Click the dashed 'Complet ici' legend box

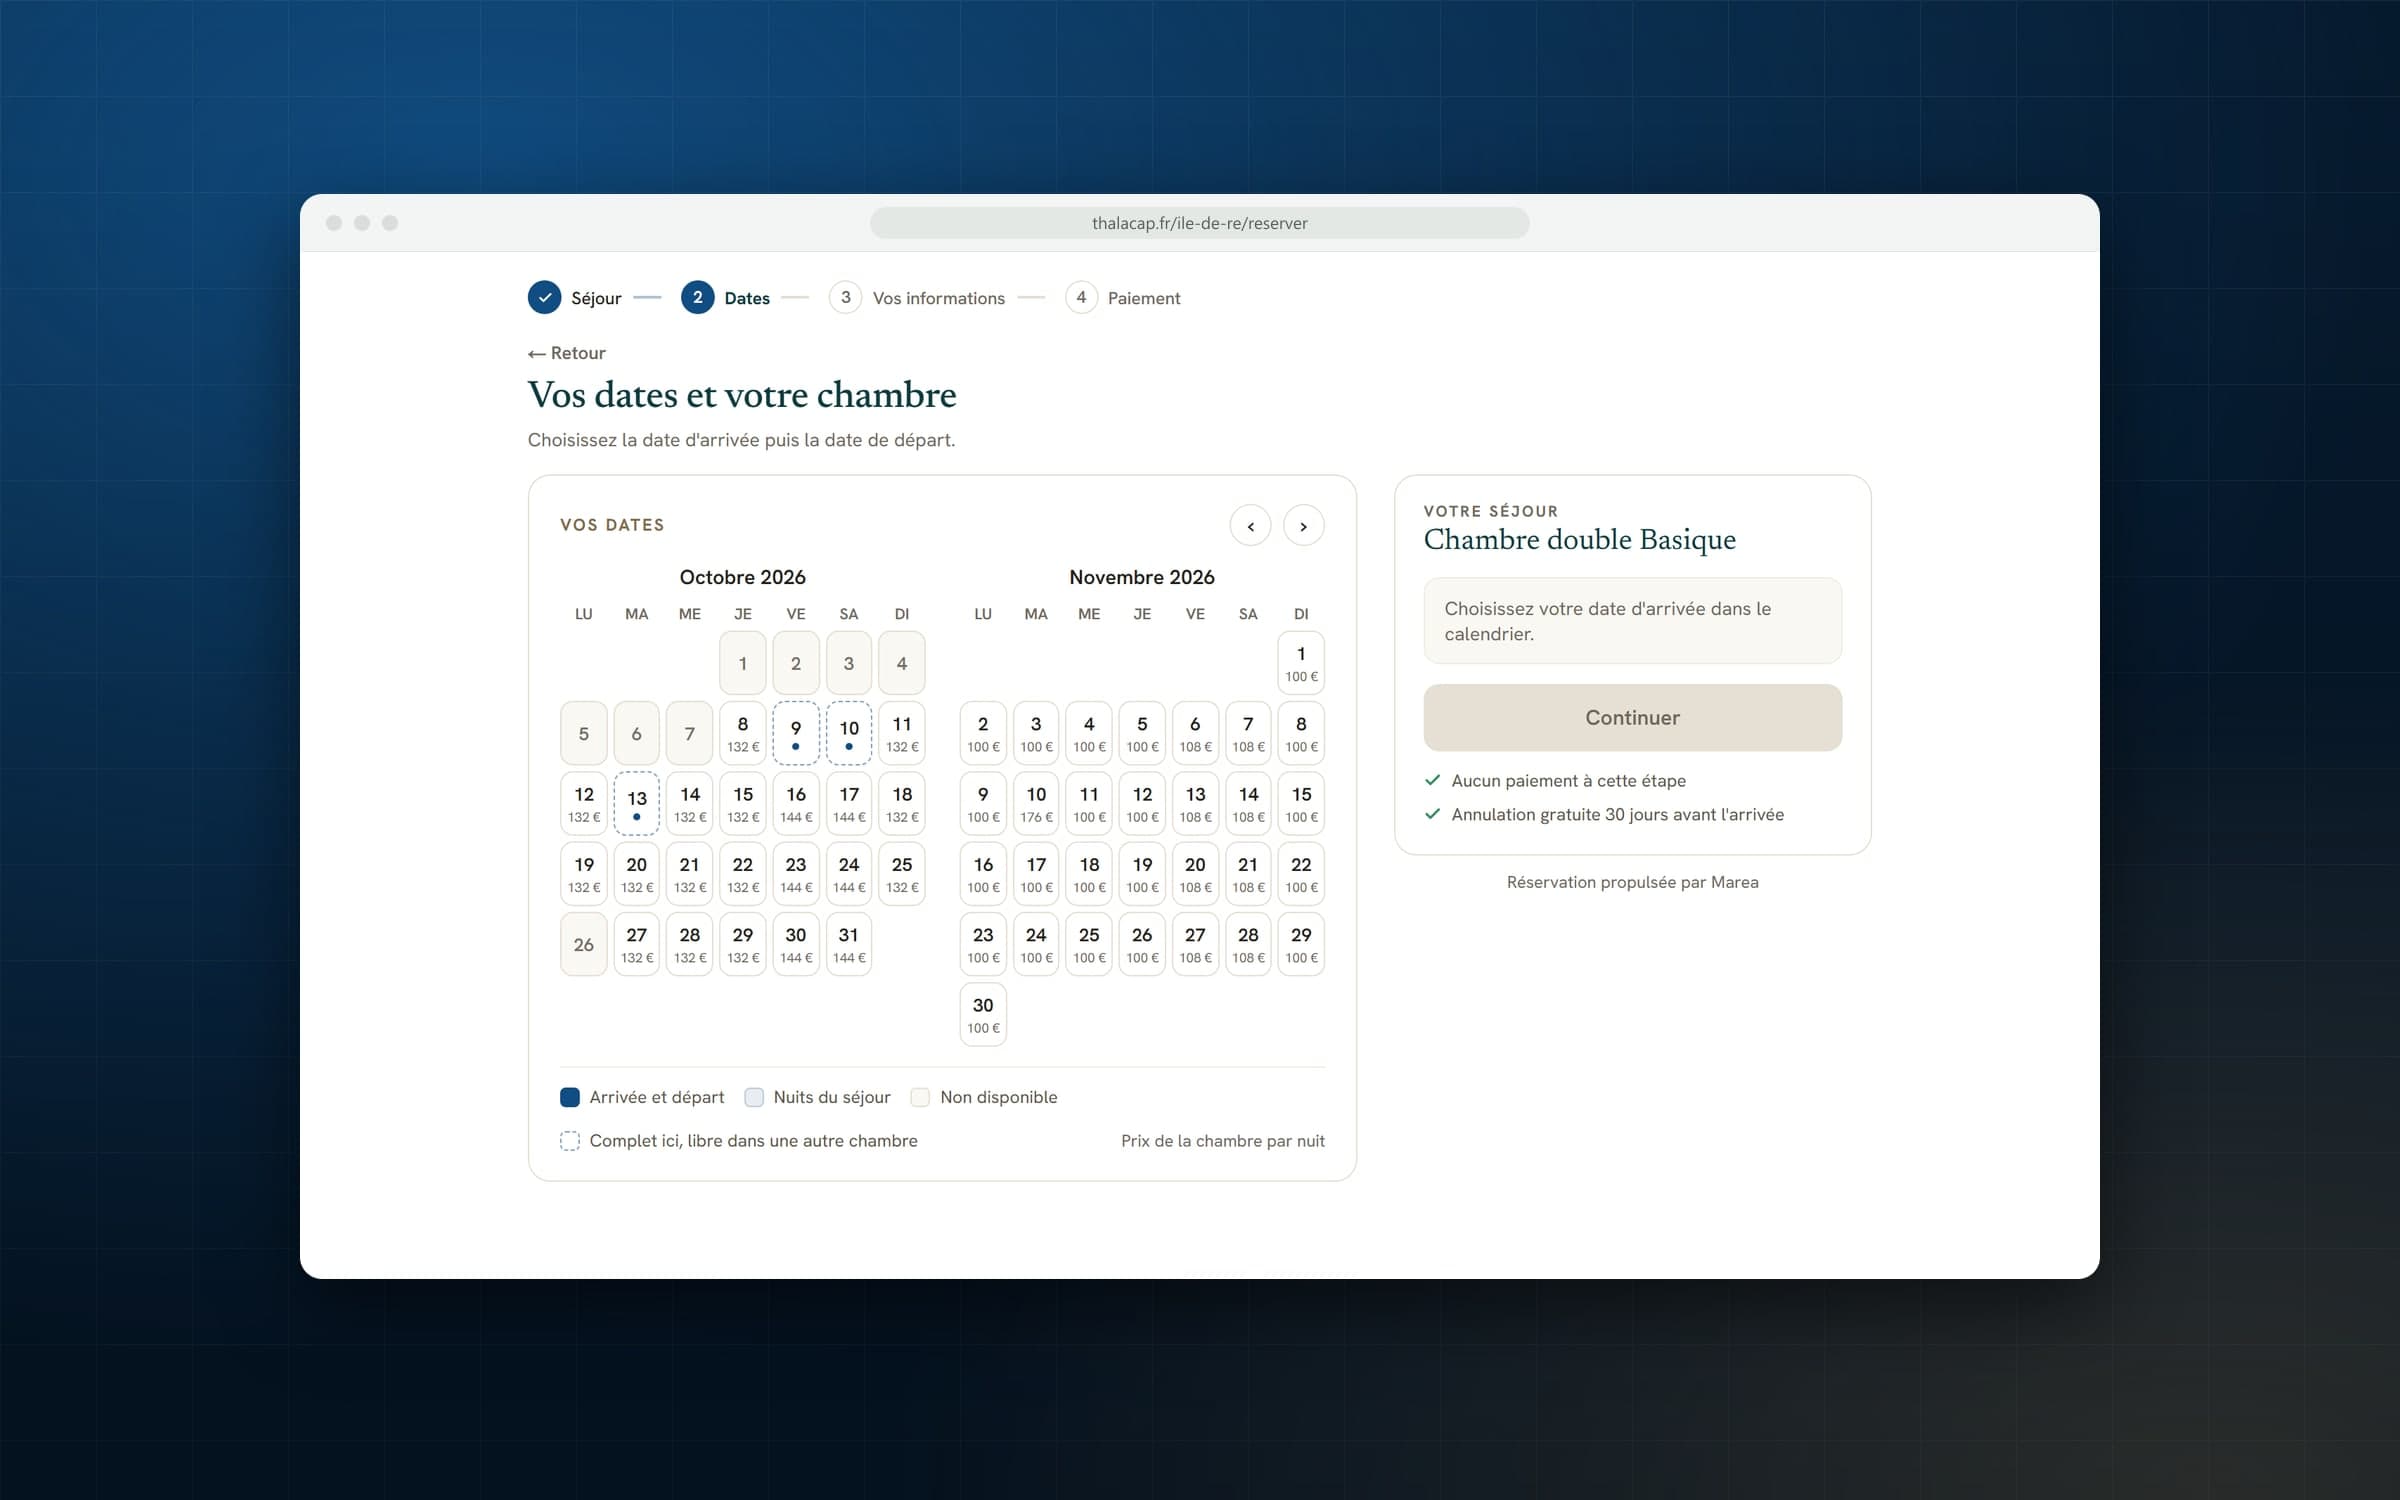(570, 1141)
